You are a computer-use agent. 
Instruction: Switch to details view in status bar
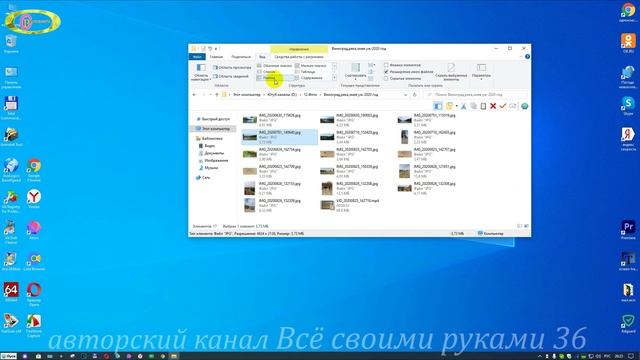519,226
